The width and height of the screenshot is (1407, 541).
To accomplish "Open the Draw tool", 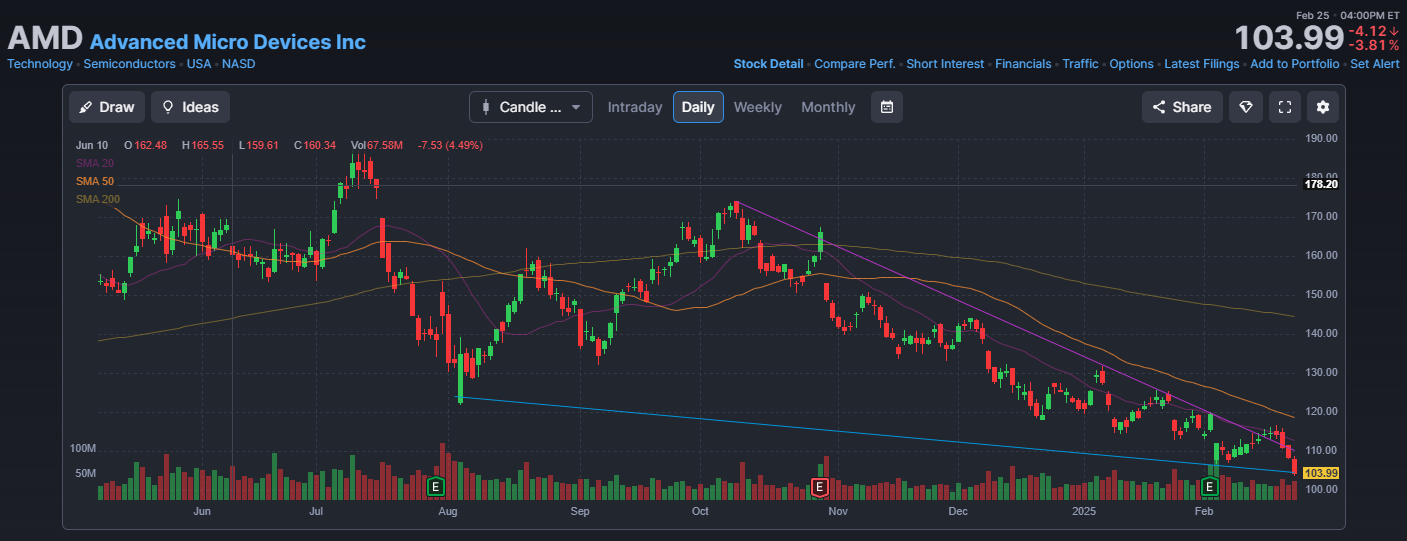I will coord(107,107).
